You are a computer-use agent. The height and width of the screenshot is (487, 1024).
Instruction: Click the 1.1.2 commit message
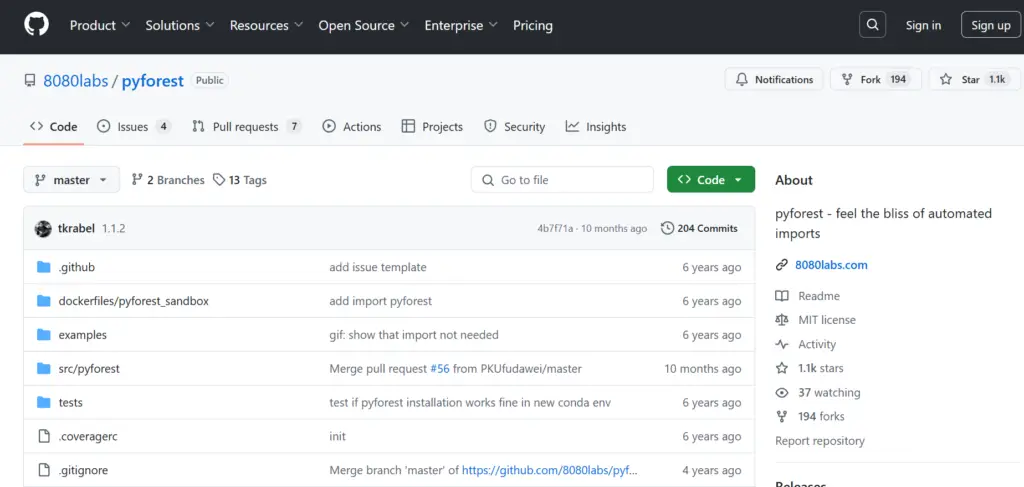[x=114, y=228]
